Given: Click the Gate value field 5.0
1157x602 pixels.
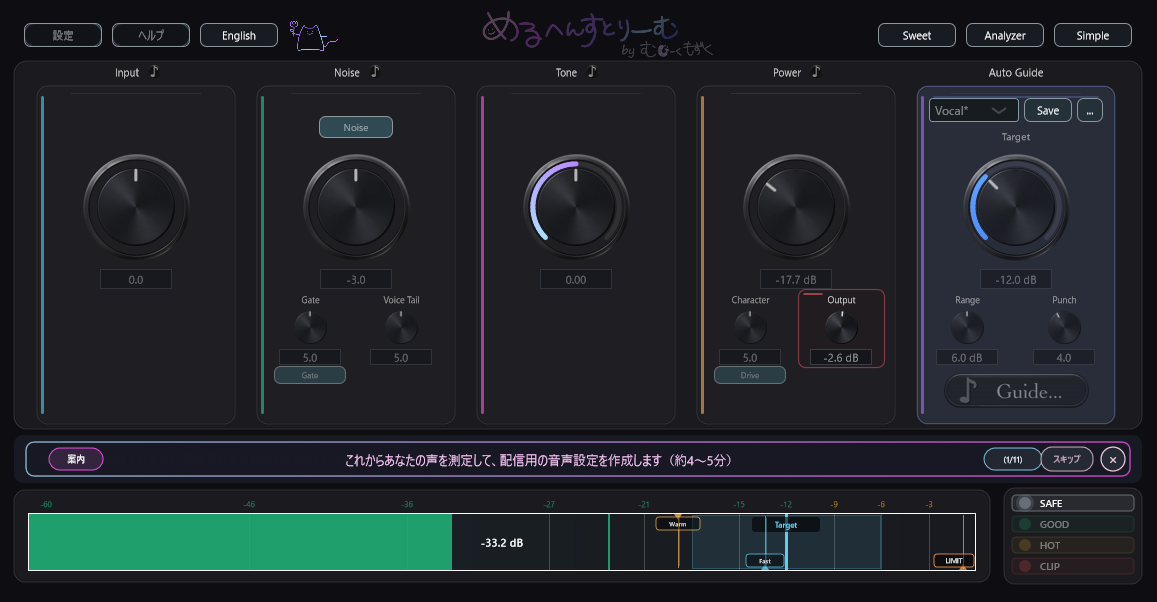Looking at the screenshot, I should tap(310, 357).
